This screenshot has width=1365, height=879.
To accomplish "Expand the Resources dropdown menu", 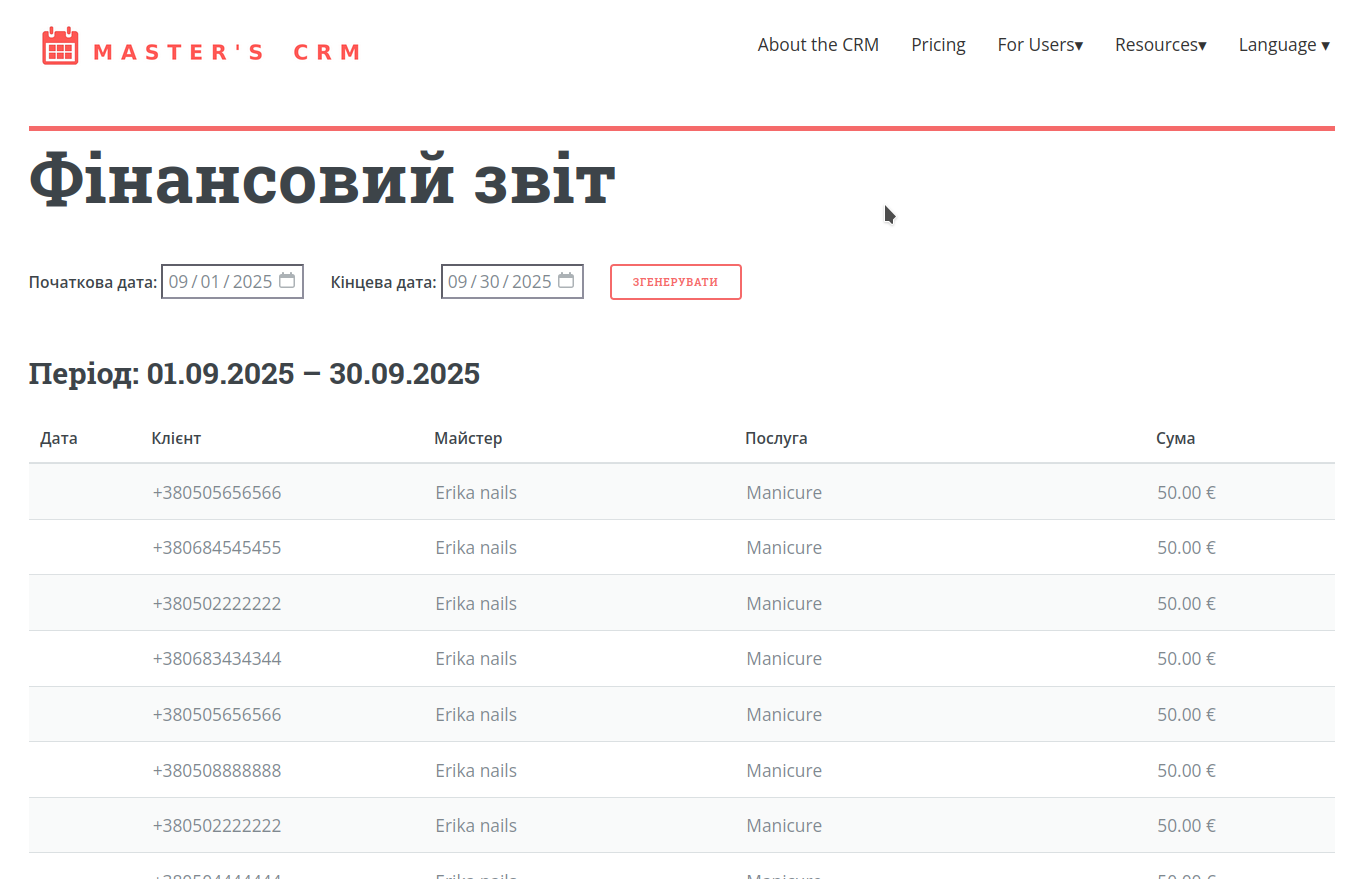I will click(x=1160, y=45).
